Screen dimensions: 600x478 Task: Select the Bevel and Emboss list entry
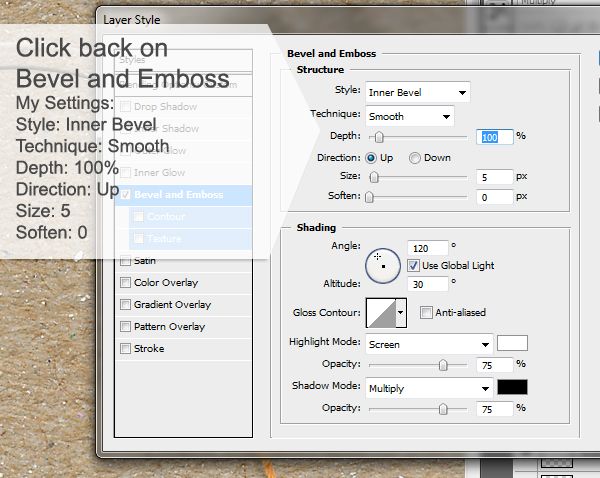point(183,195)
